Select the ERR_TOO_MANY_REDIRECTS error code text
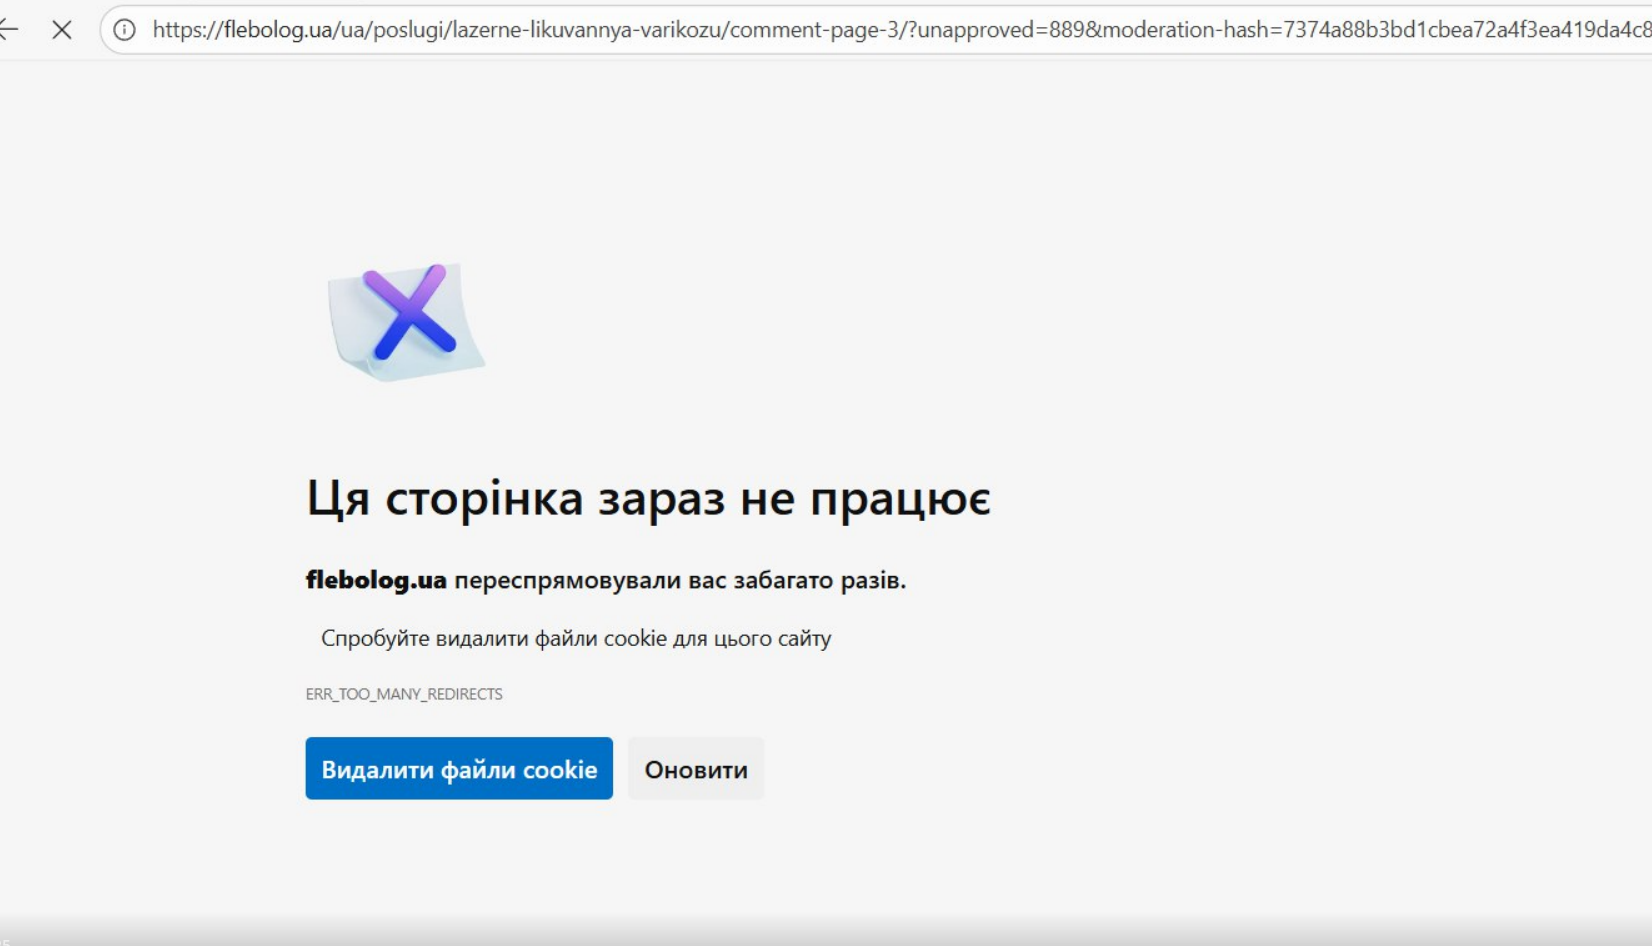The width and height of the screenshot is (1652, 946). pyautogui.click(x=404, y=694)
